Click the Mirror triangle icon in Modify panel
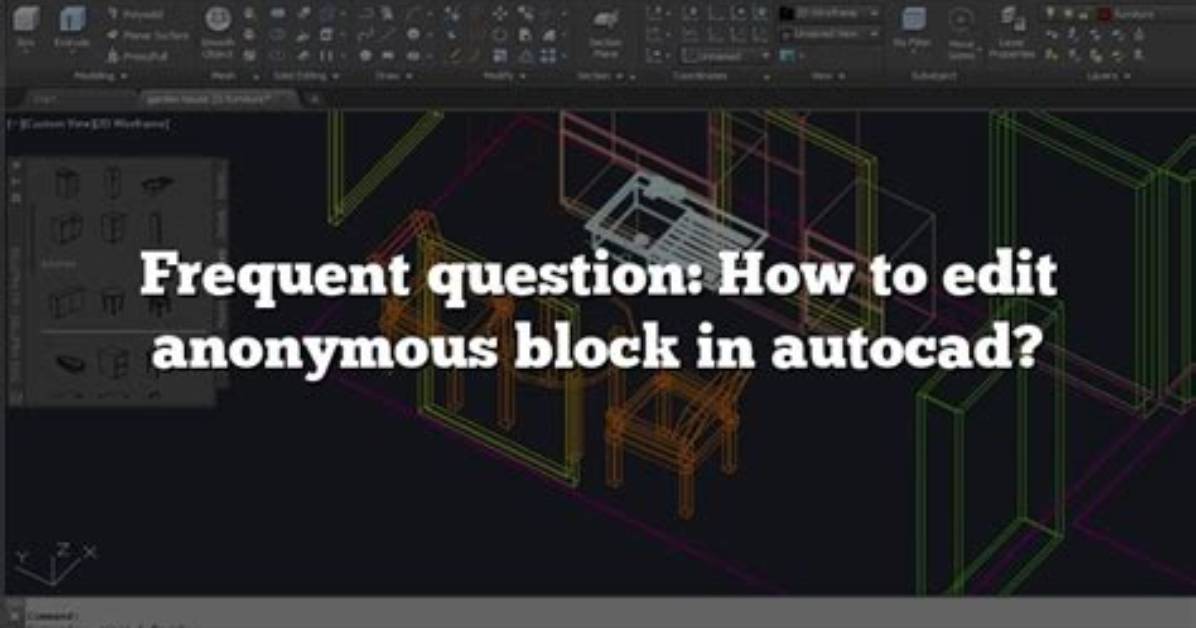 click(x=526, y=56)
